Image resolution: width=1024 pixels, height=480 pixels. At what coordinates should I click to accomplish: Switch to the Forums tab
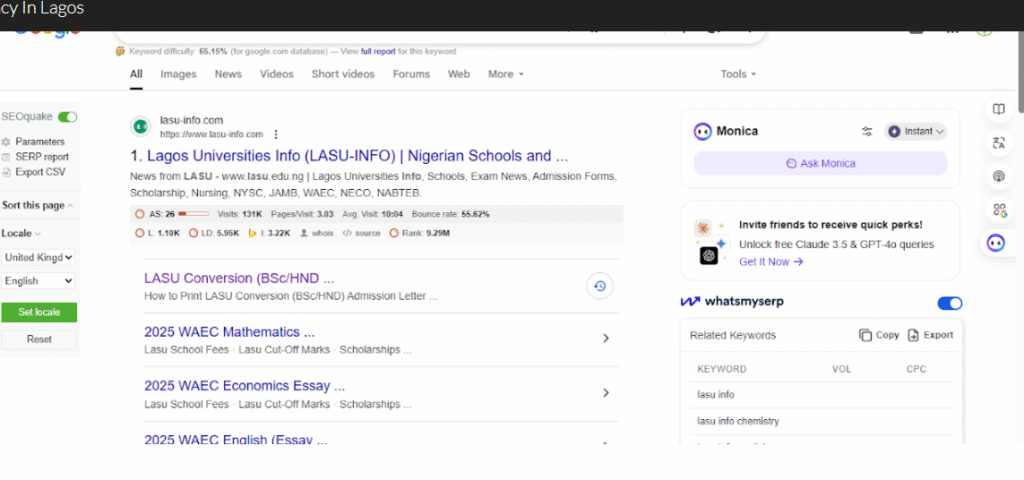point(411,74)
